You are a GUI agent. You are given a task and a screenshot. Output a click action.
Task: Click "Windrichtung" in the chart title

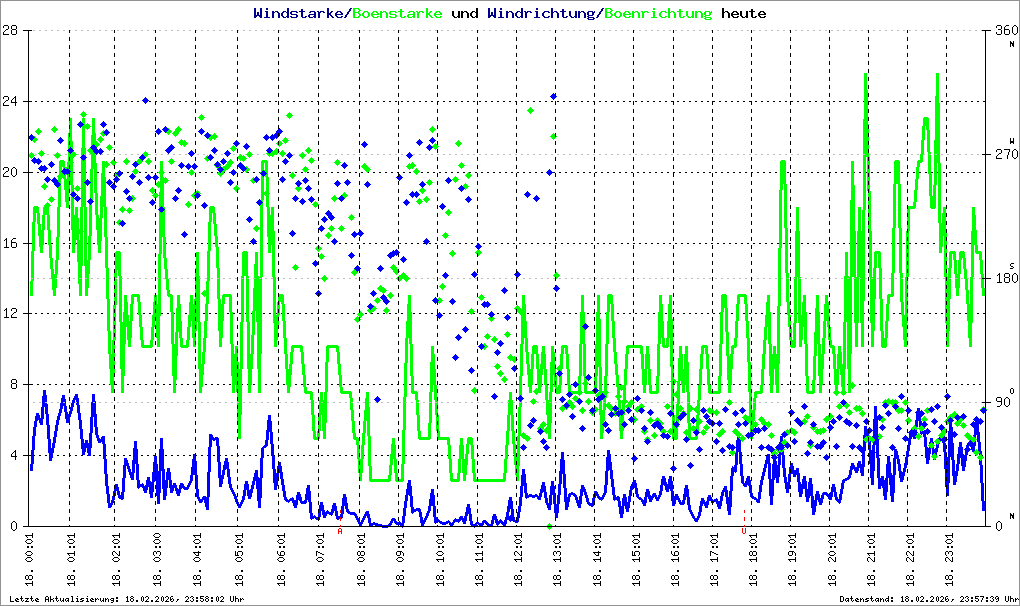coord(541,13)
